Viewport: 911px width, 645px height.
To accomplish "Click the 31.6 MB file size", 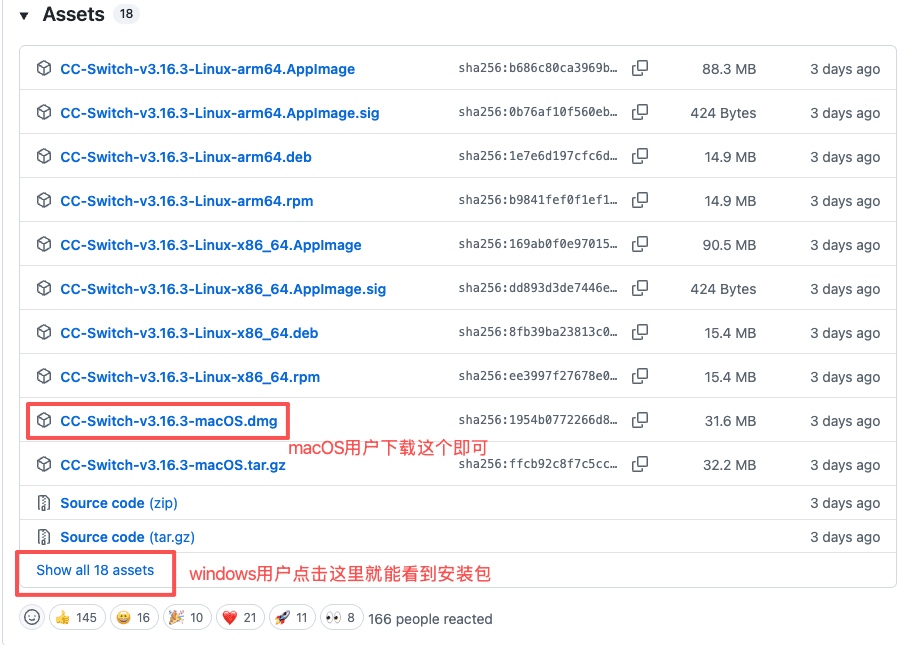I will pyautogui.click(x=730, y=421).
